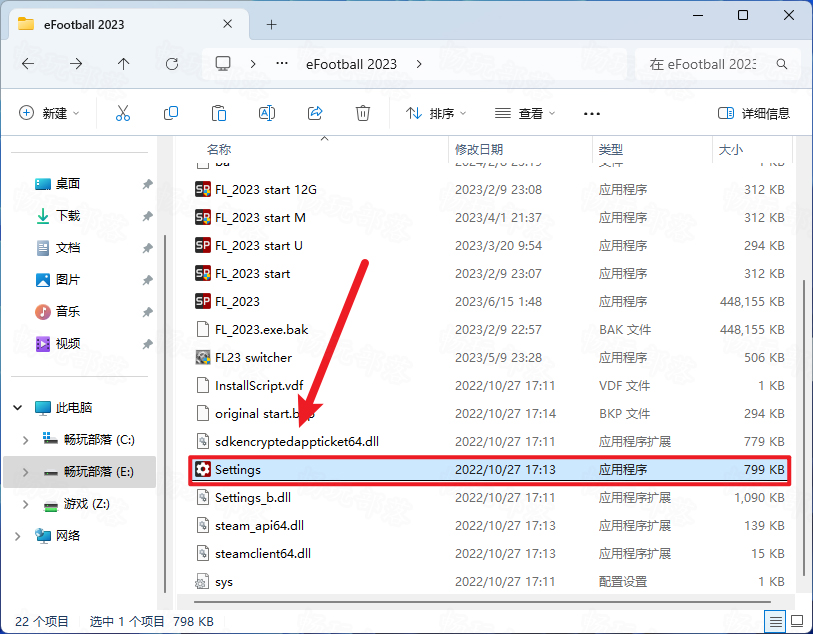The width and height of the screenshot is (813, 634).
Task: Open Pictures (图片) in quick access
Action: click(67, 280)
